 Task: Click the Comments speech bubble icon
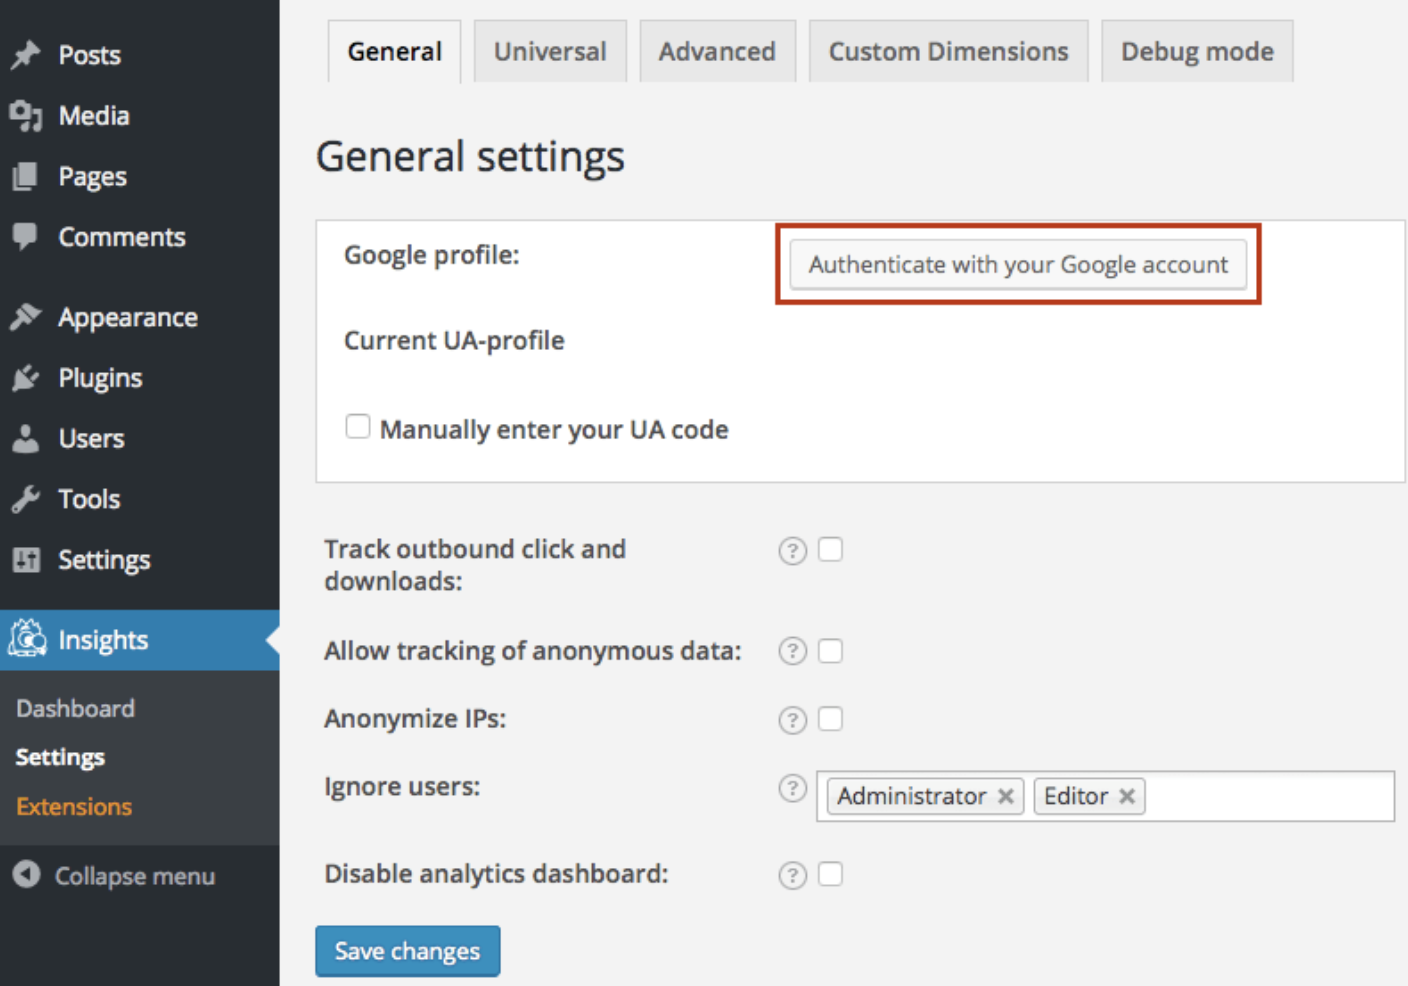[x=25, y=237]
